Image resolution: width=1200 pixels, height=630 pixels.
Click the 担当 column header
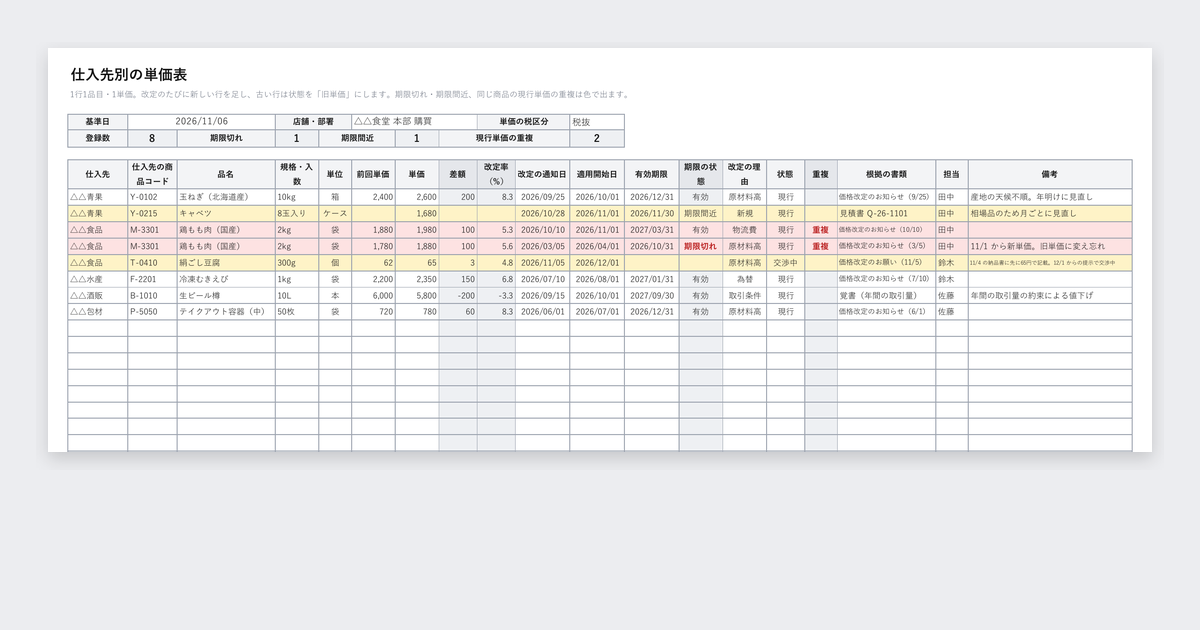(x=951, y=174)
